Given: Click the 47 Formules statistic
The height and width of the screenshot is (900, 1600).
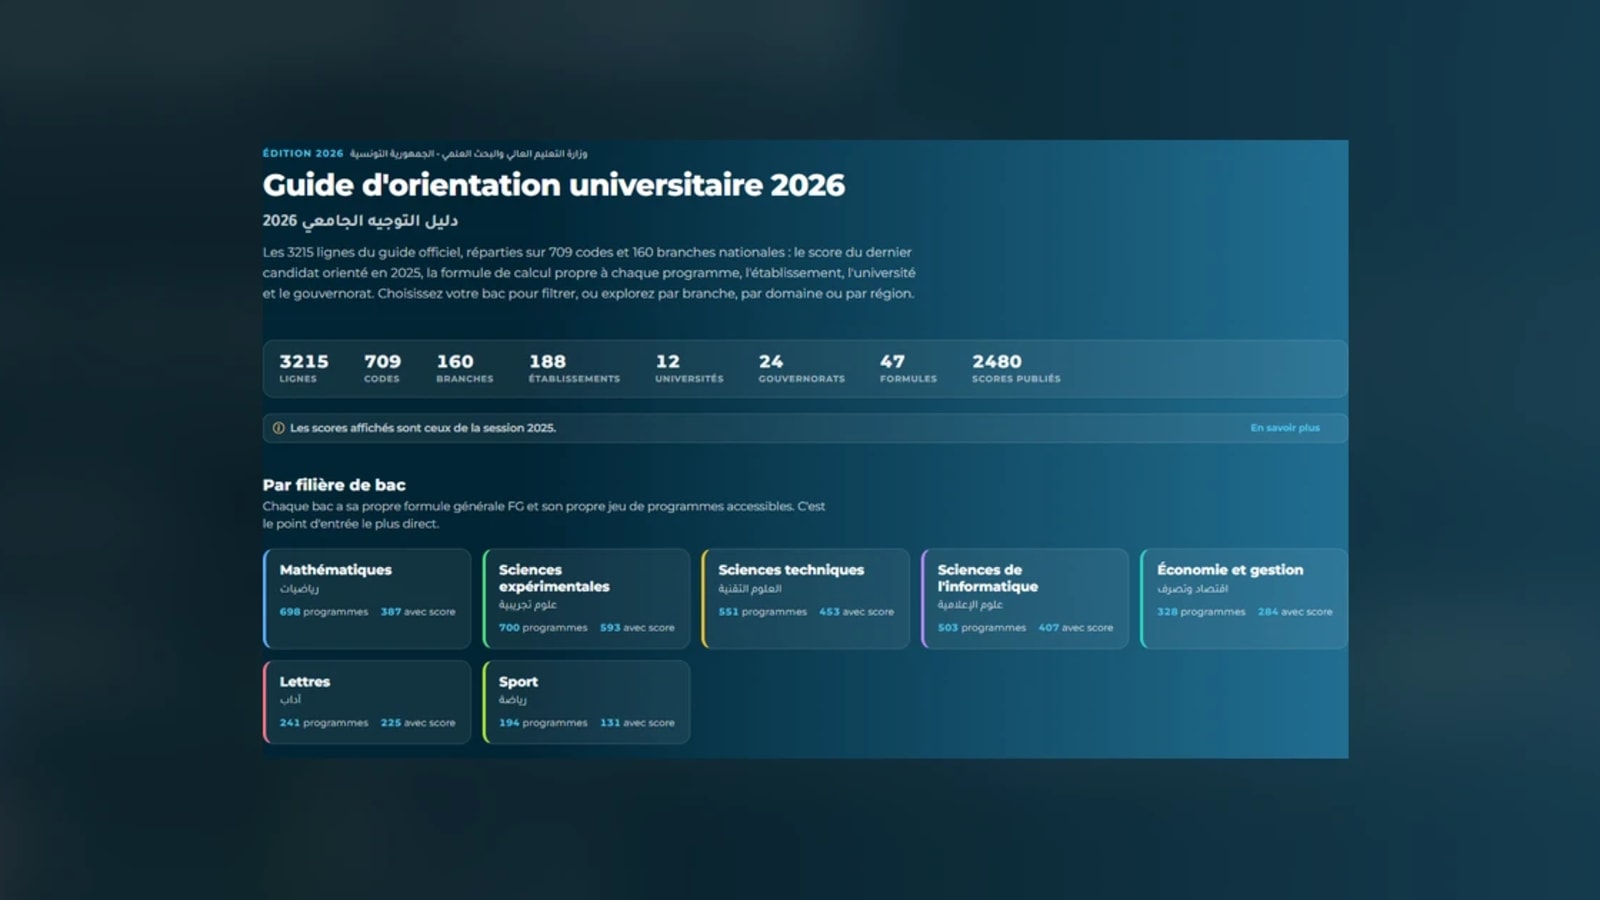Looking at the screenshot, I should click(x=908, y=368).
